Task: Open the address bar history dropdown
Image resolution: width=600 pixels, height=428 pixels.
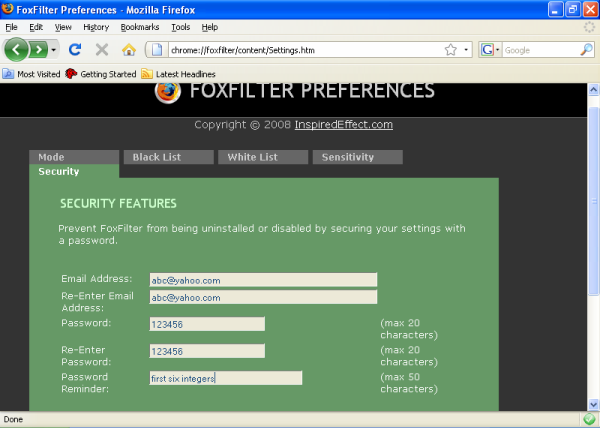Action: click(x=466, y=50)
